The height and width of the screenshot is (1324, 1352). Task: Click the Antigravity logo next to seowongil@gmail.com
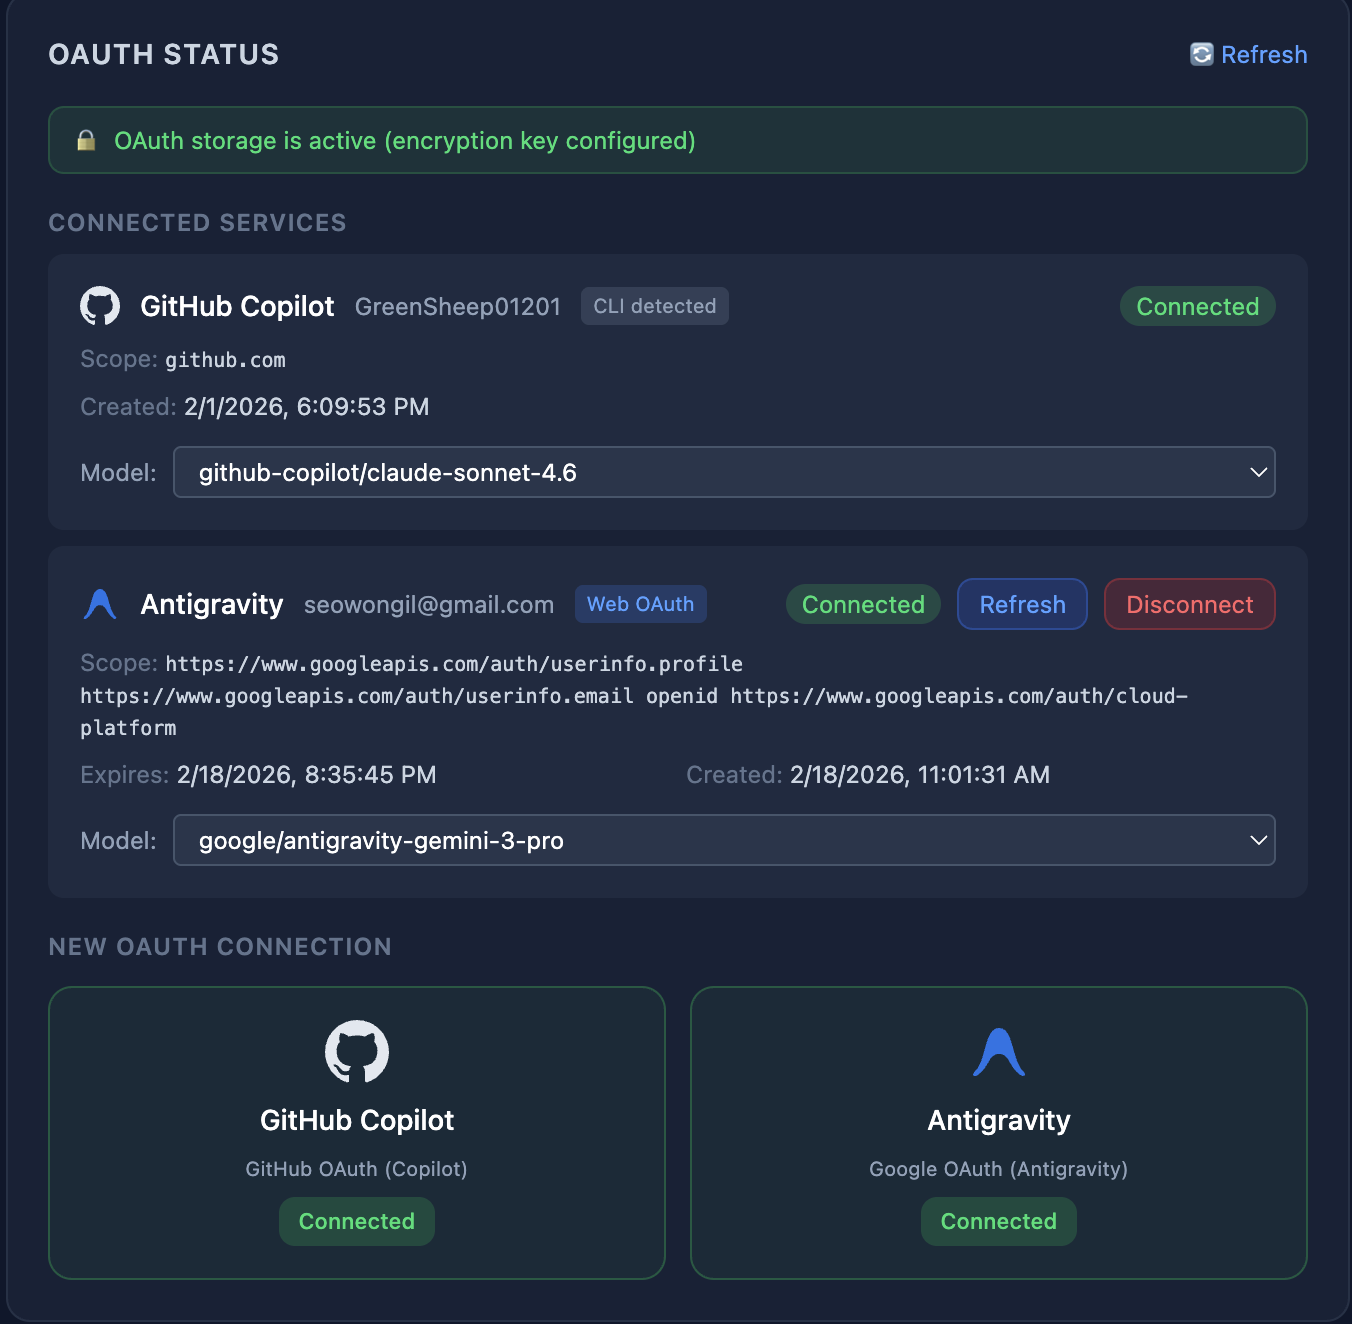100,604
